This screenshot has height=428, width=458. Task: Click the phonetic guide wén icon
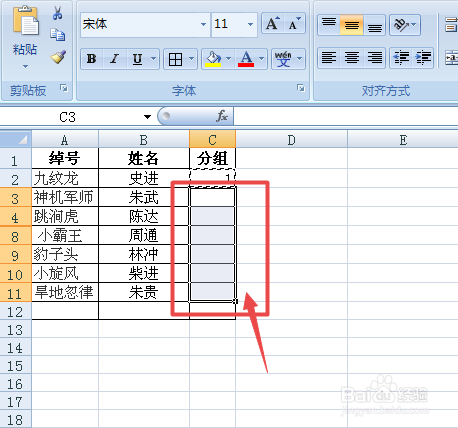pyautogui.click(x=283, y=59)
